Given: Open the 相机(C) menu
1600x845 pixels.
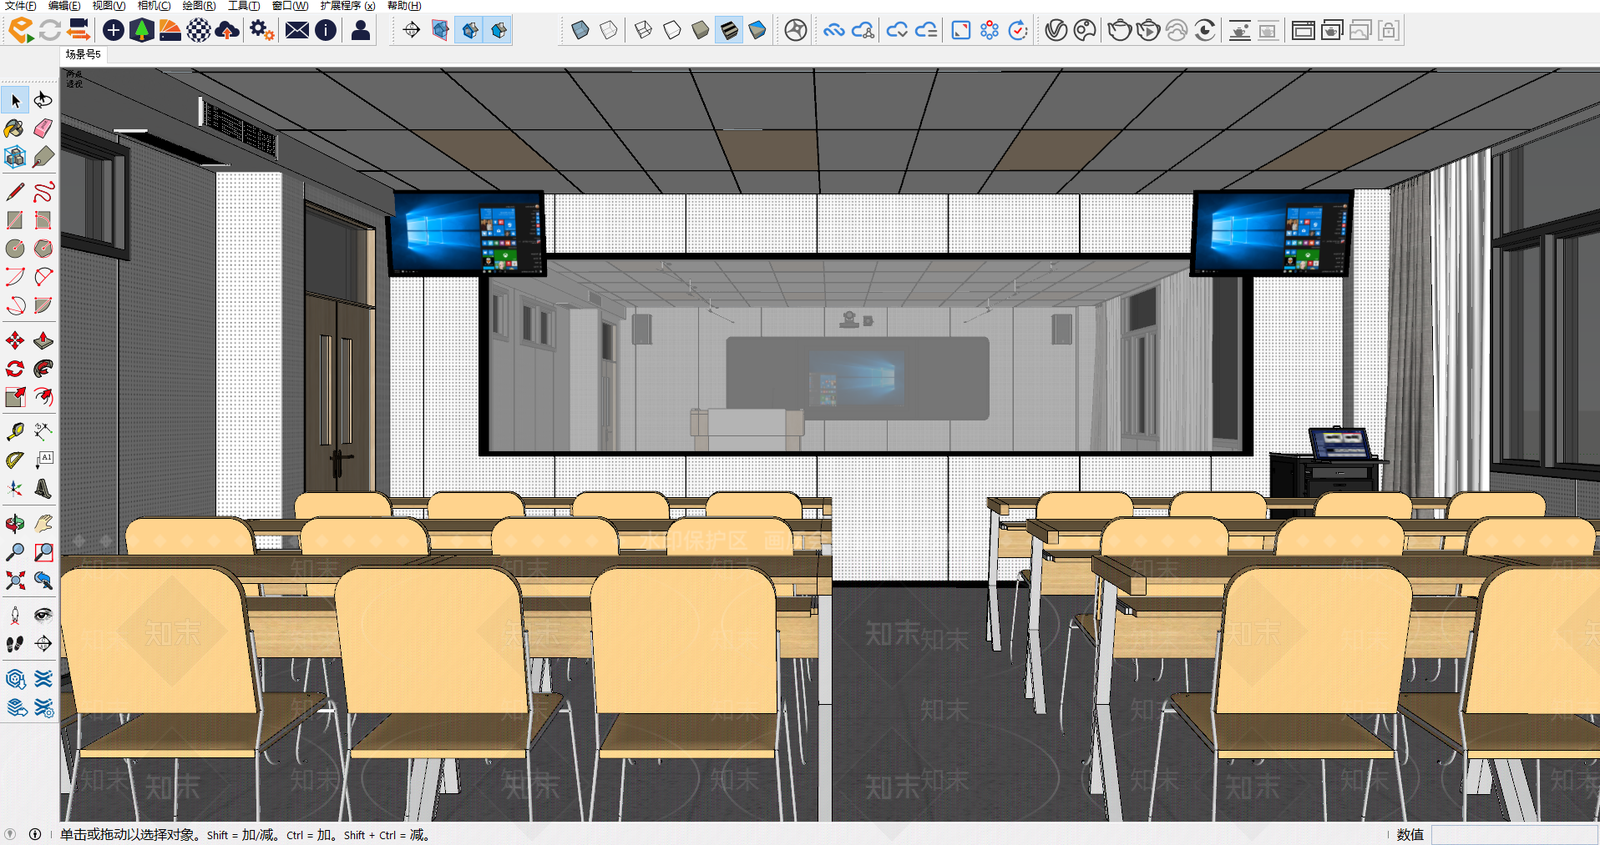Looking at the screenshot, I should pos(154,6).
